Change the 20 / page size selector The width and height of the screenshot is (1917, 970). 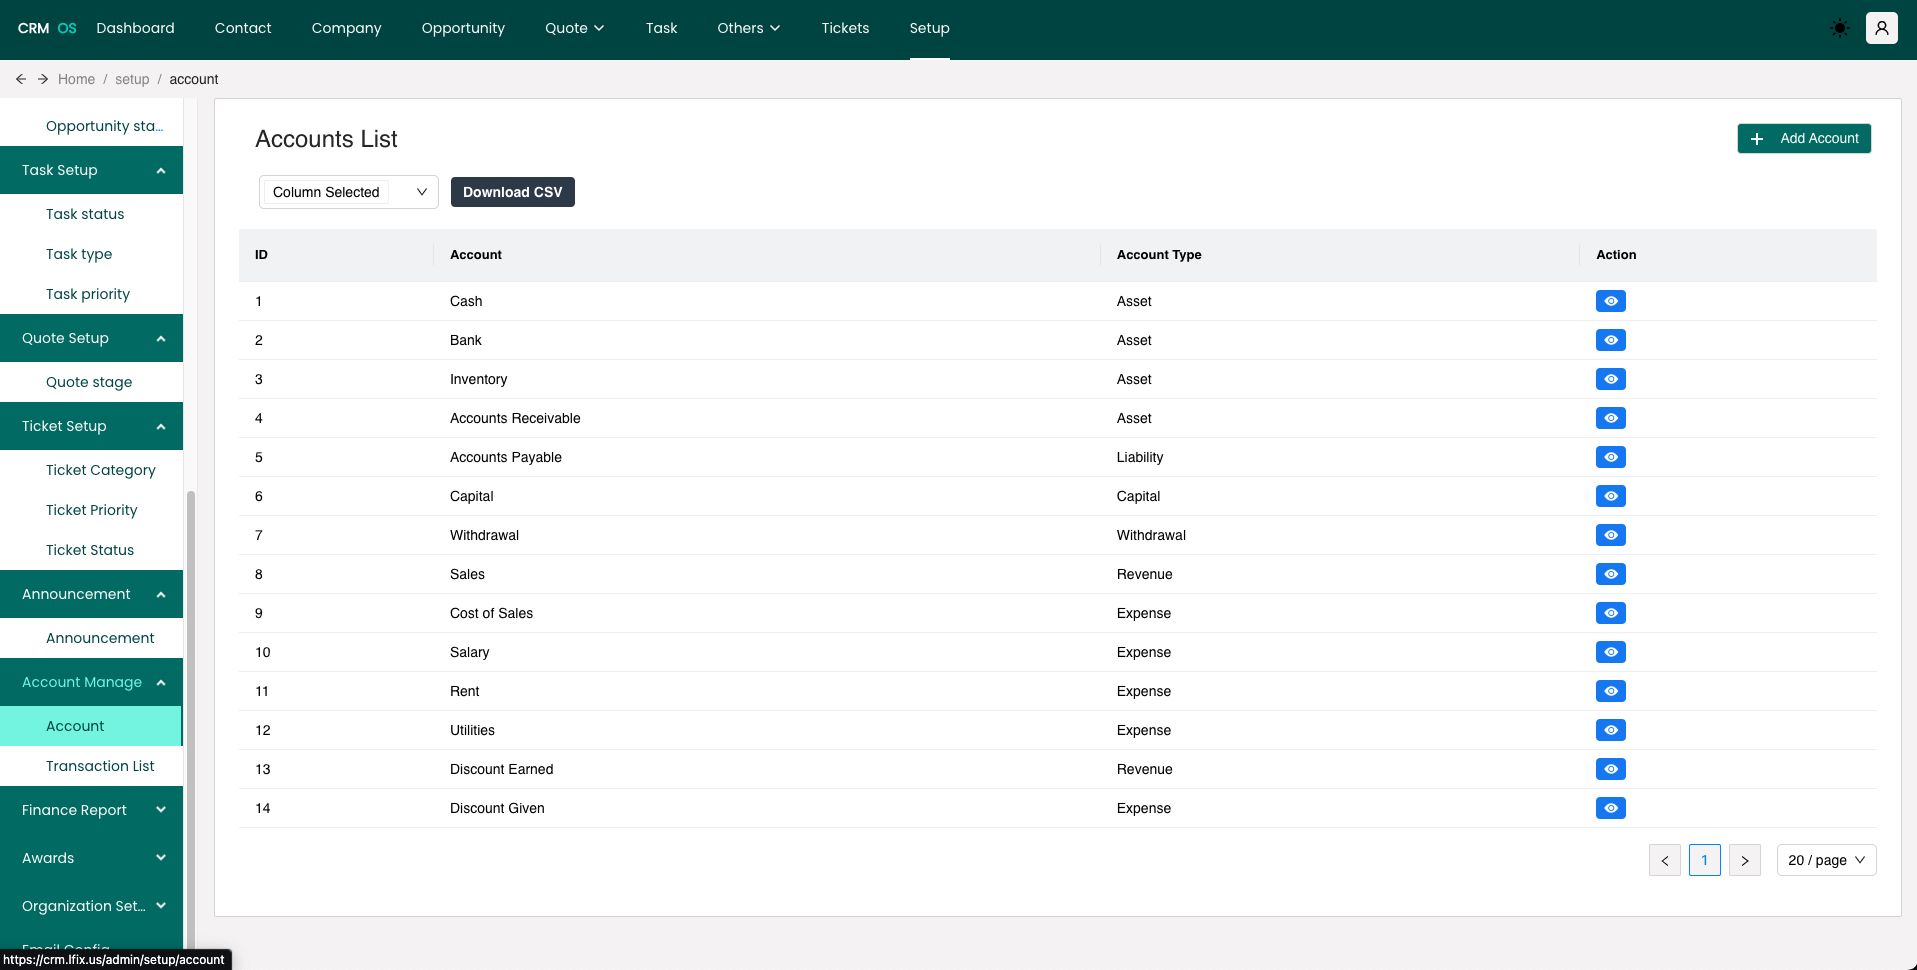1825,860
